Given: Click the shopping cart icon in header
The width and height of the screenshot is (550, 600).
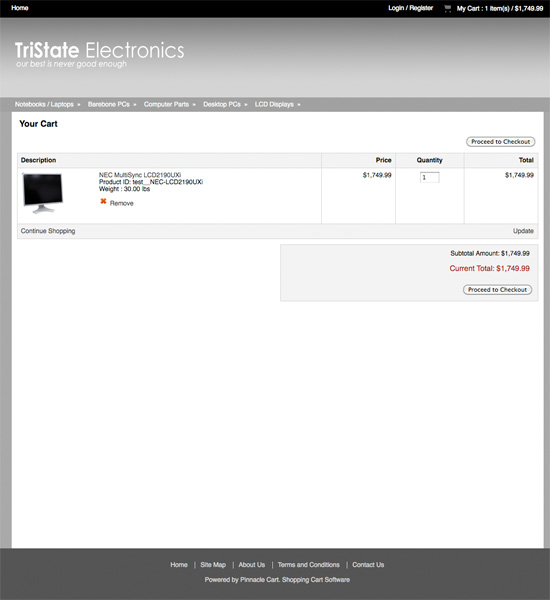Looking at the screenshot, I should pyautogui.click(x=447, y=8).
